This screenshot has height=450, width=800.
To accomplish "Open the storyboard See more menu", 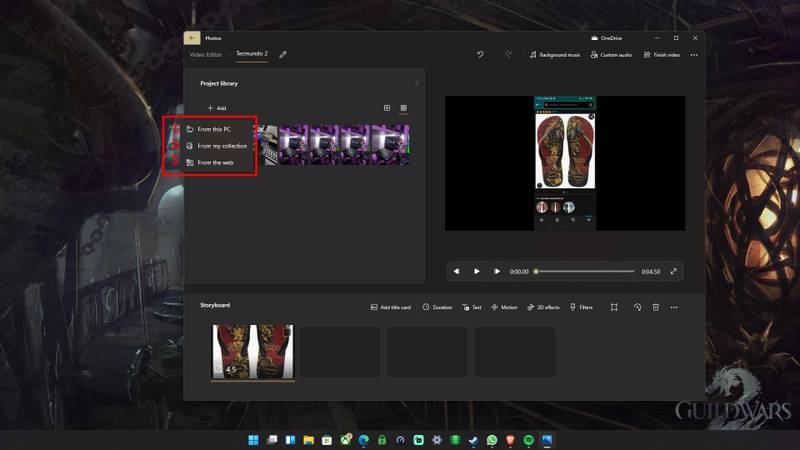I will (674, 307).
